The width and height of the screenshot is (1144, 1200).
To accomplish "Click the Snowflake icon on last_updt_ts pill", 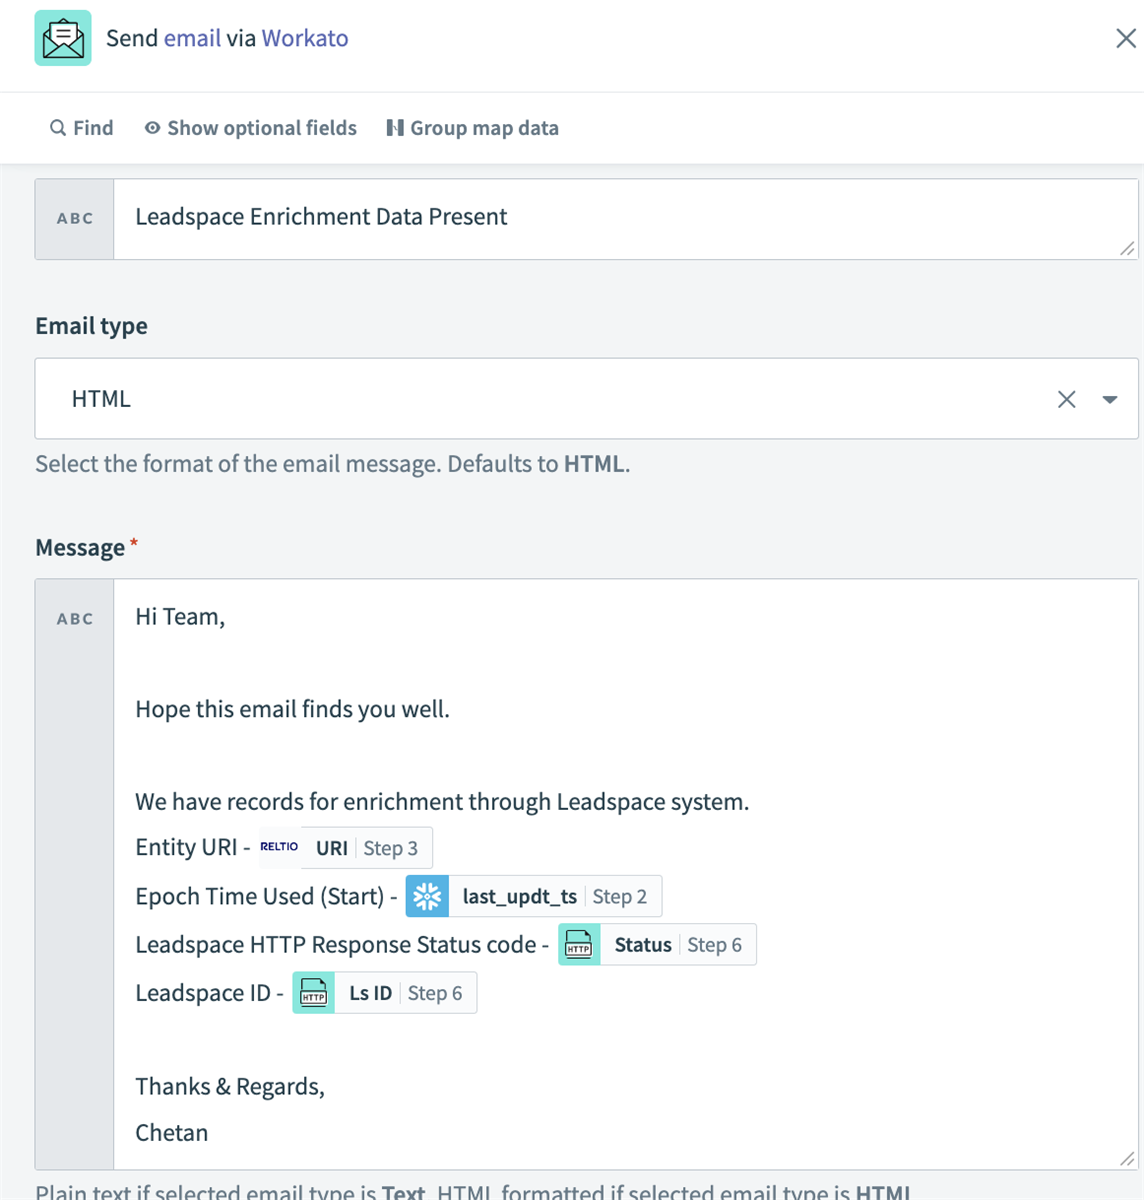I will coord(426,896).
